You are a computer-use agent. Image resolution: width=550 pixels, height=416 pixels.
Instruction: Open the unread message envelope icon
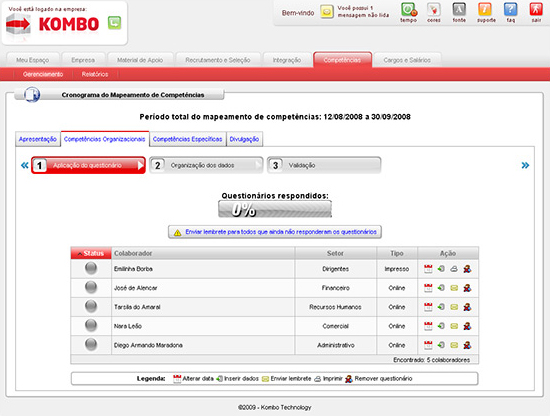[x=327, y=12]
